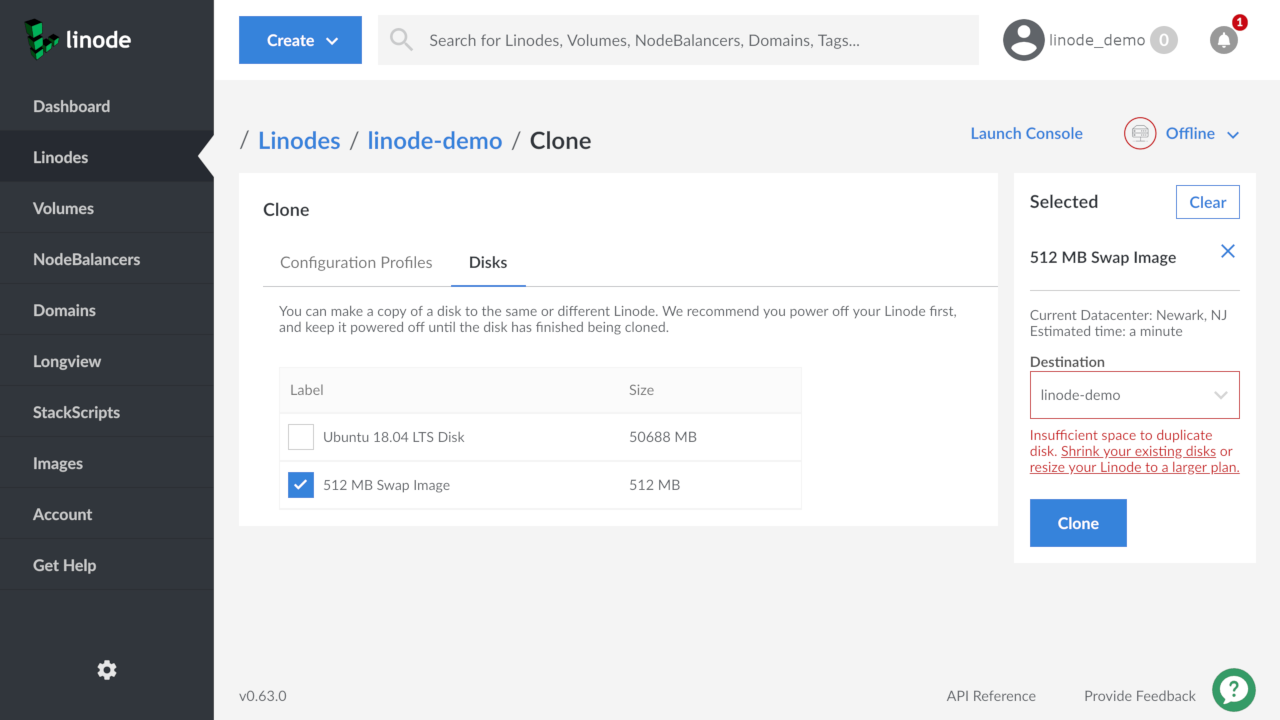The width and height of the screenshot is (1280, 720).
Task: Open the settings gear icon in sidebar
Action: (x=107, y=670)
